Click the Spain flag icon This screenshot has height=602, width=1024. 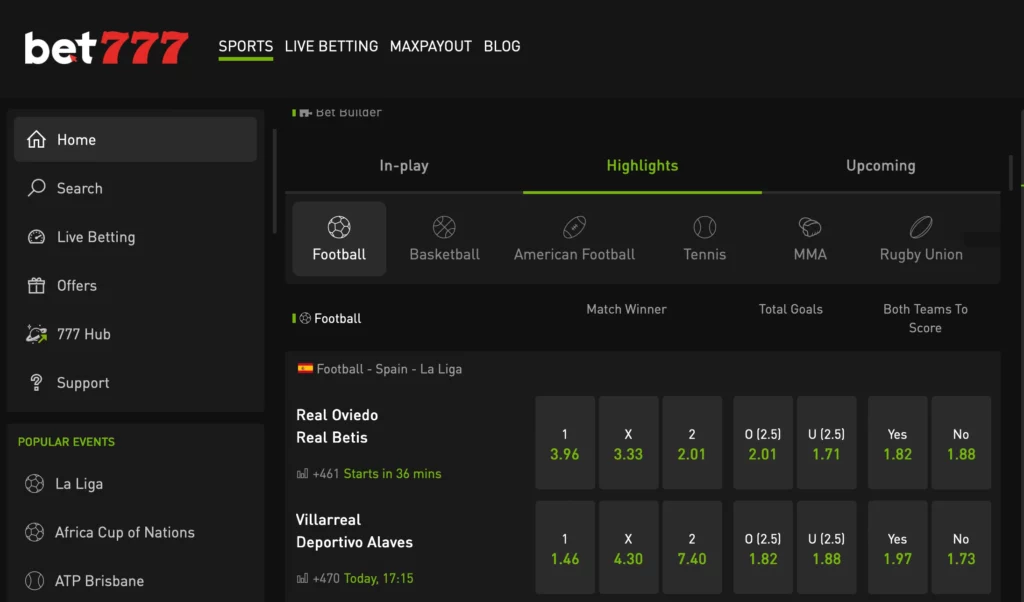coord(305,368)
